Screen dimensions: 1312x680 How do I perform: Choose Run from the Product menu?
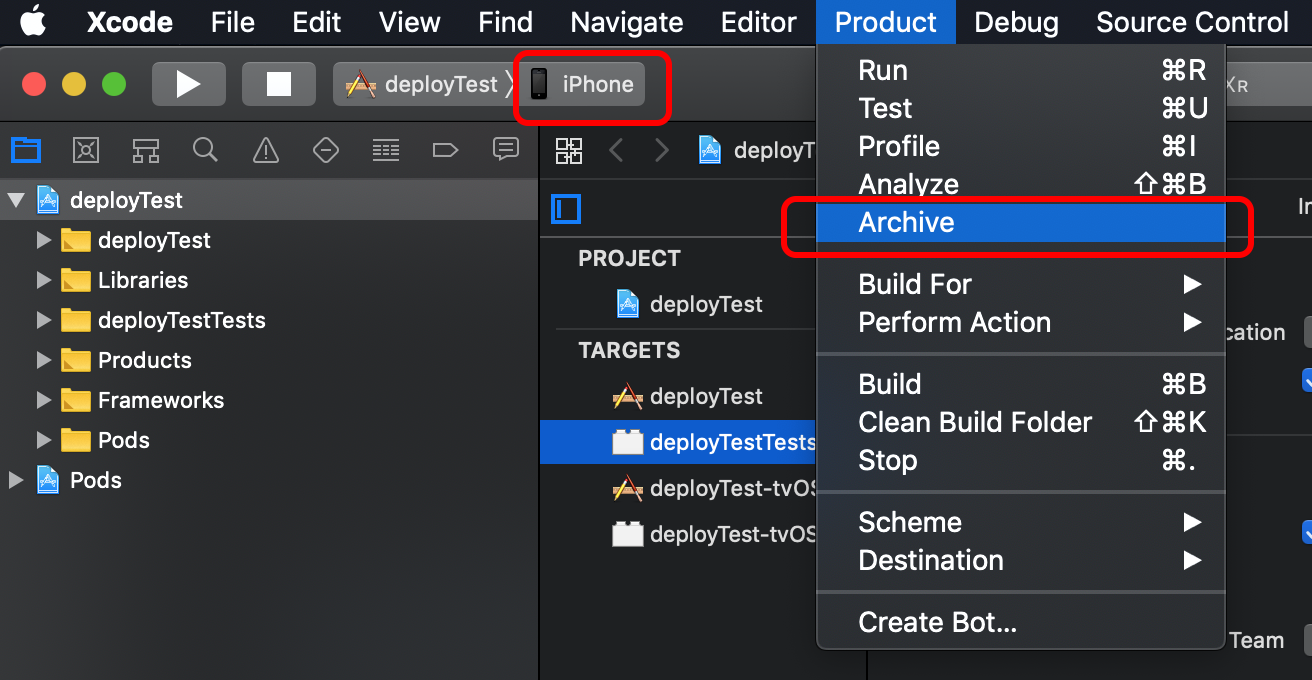pyautogui.click(x=1021, y=70)
